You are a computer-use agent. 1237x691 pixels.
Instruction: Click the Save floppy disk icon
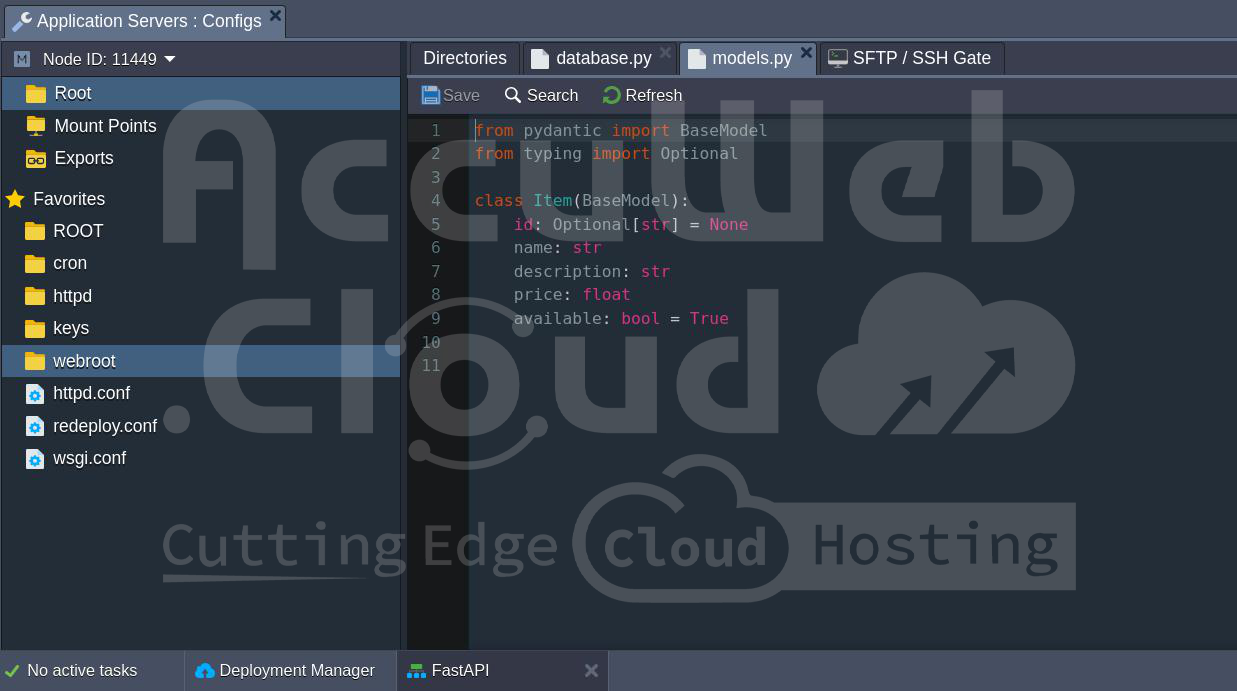(431, 95)
